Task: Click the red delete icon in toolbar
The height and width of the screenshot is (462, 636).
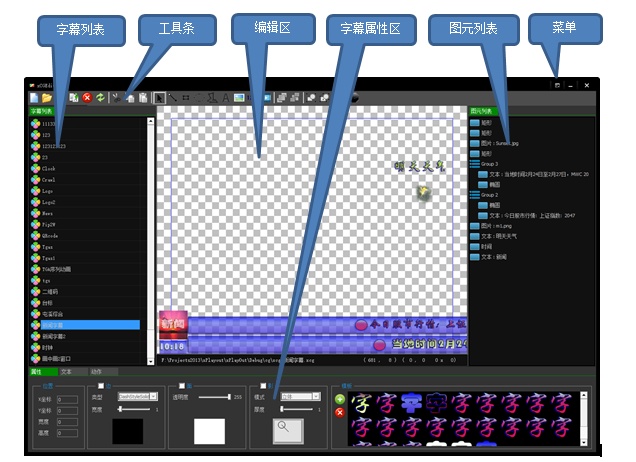Action: pos(87,97)
